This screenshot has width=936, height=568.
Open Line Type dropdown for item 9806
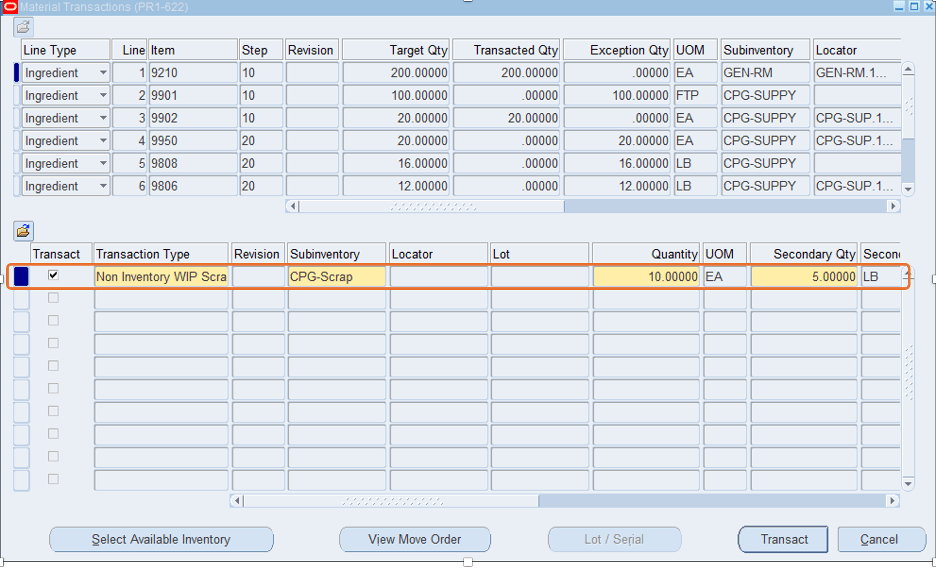103,186
